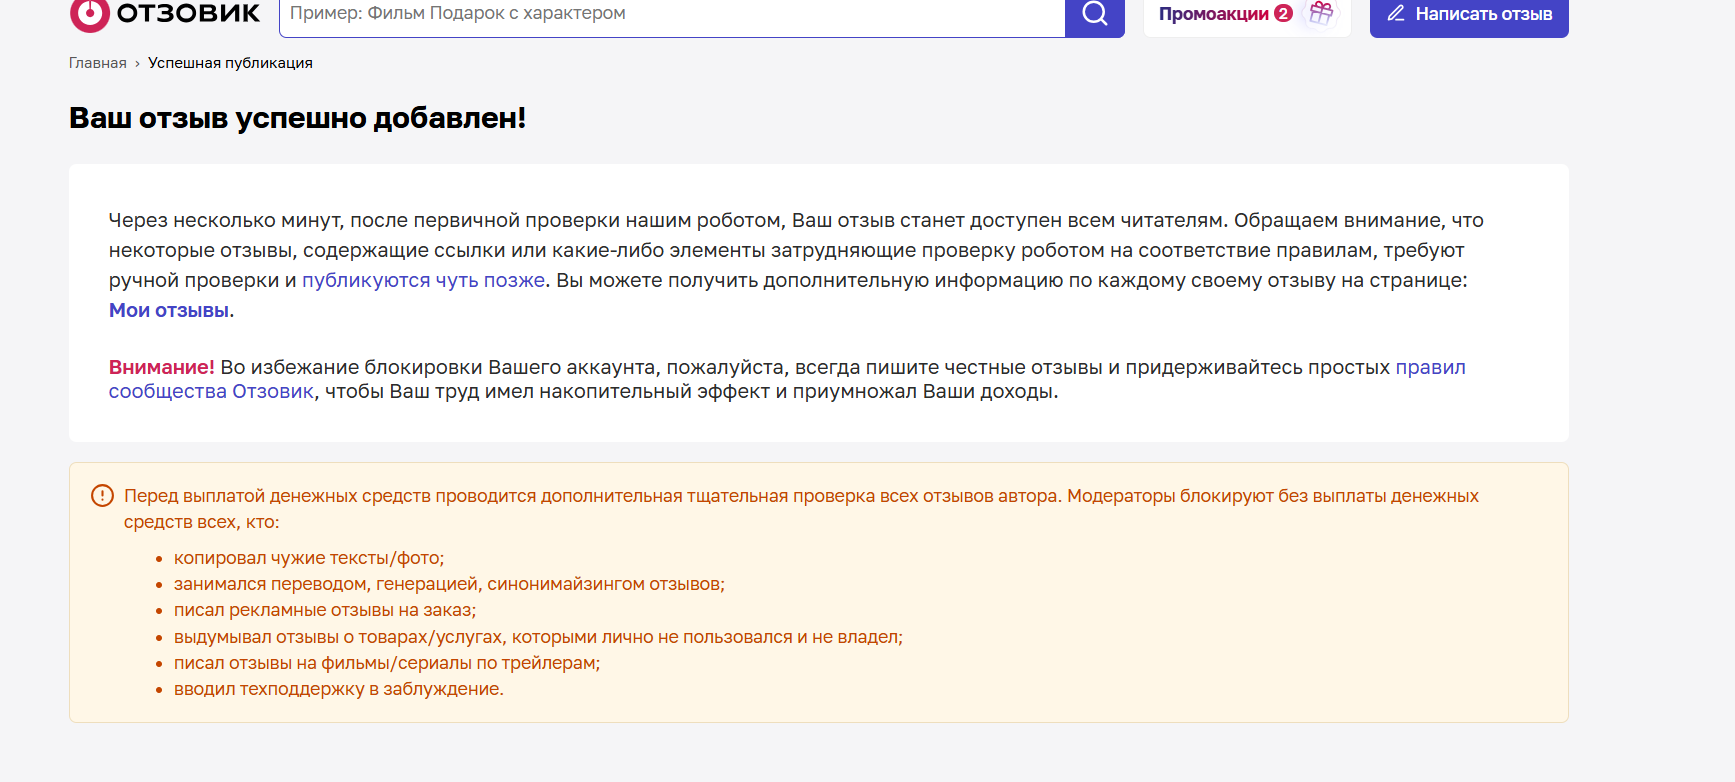The image size is (1735, 782).
Task: Click bullet писал отзывы на фильмы/сериалы
Action: [x=387, y=663]
